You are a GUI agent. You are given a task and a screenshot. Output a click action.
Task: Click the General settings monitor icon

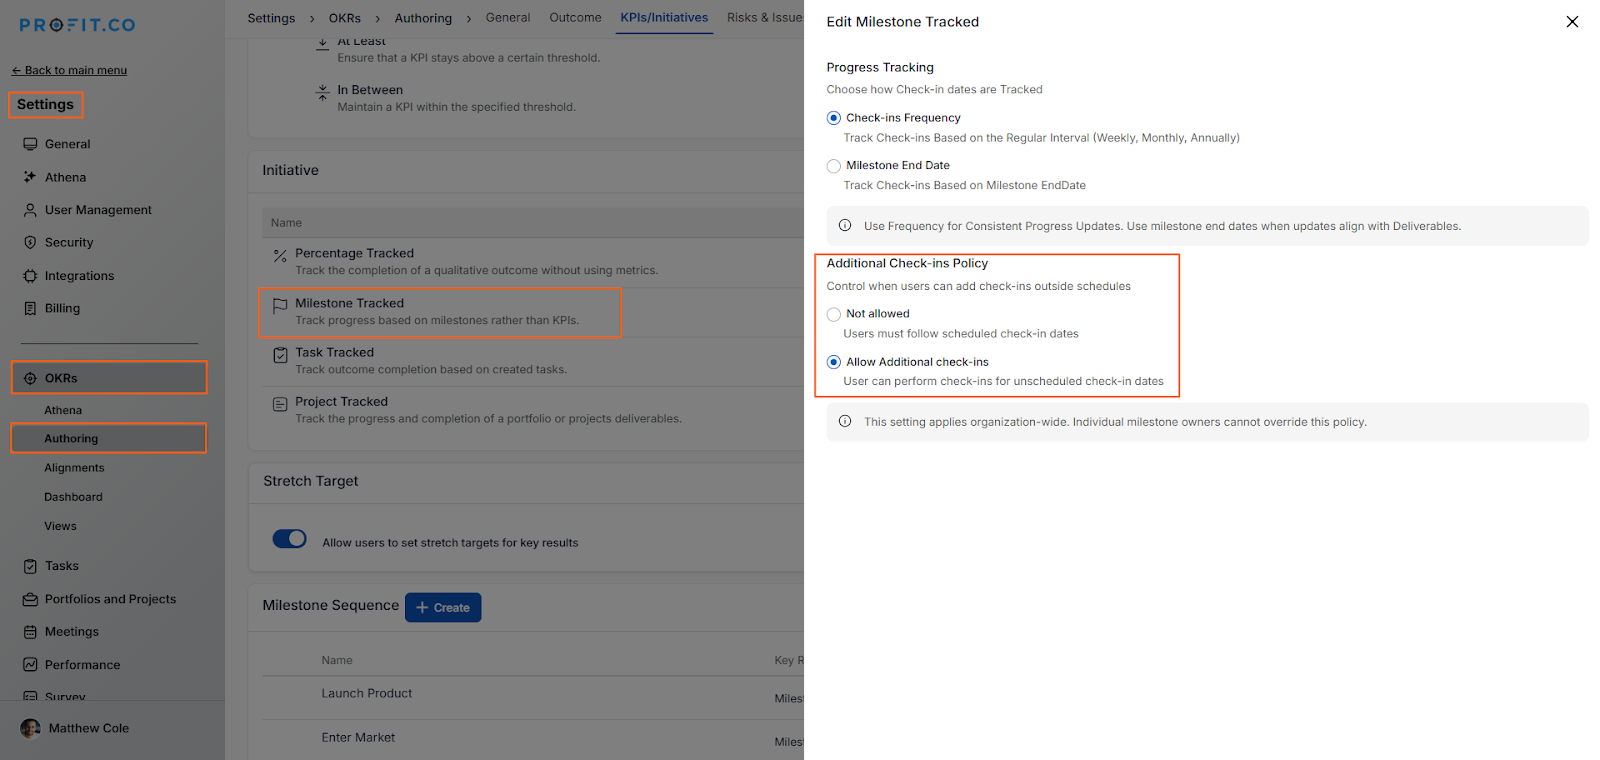pos(30,144)
